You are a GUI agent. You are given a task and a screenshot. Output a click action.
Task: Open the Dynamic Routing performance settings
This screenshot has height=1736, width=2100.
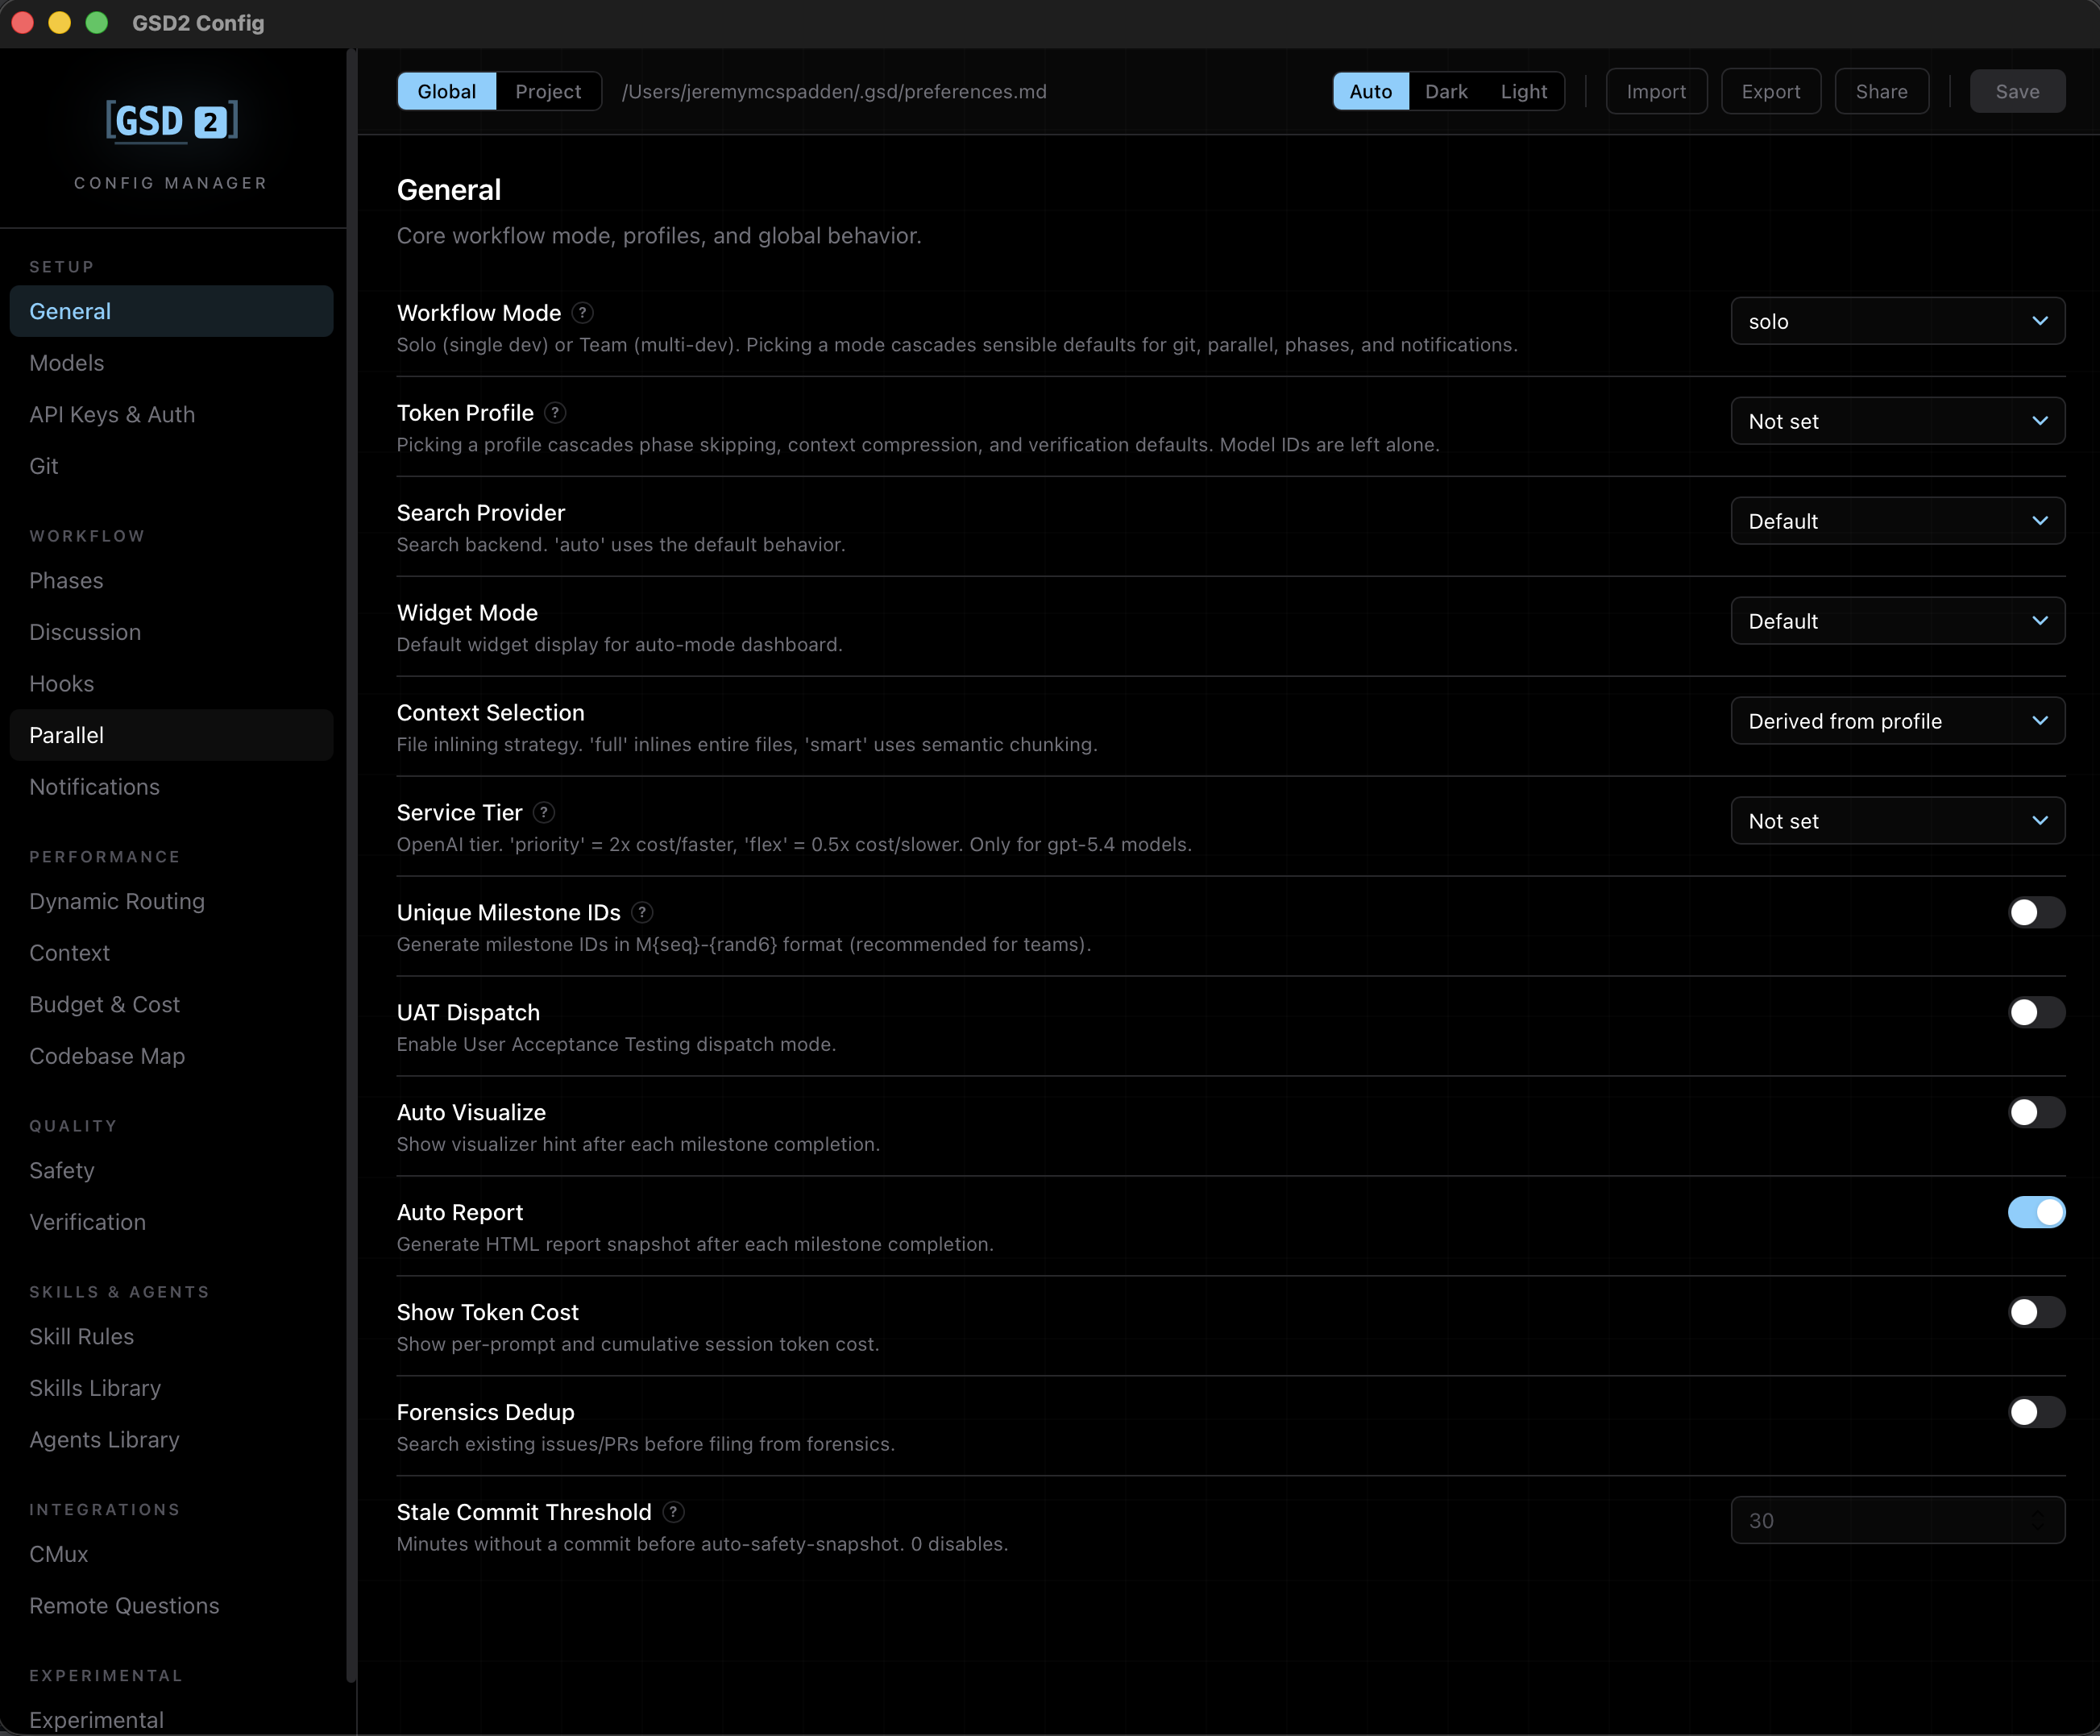point(117,901)
